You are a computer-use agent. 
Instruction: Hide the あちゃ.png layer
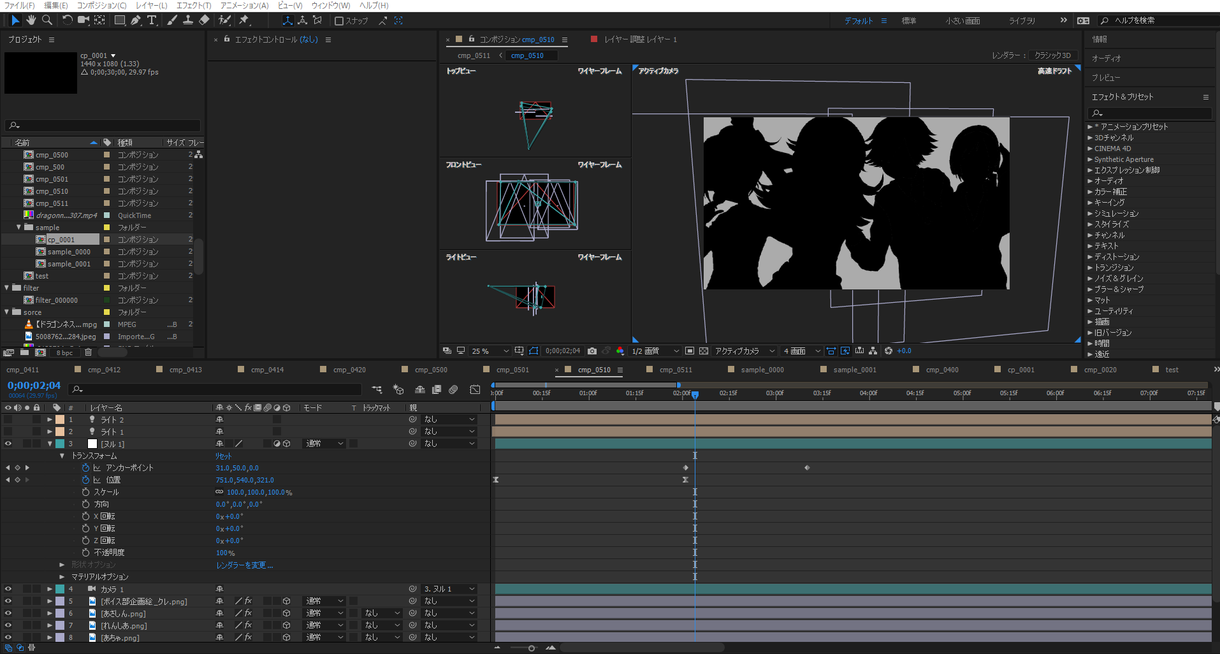[x=8, y=637]
